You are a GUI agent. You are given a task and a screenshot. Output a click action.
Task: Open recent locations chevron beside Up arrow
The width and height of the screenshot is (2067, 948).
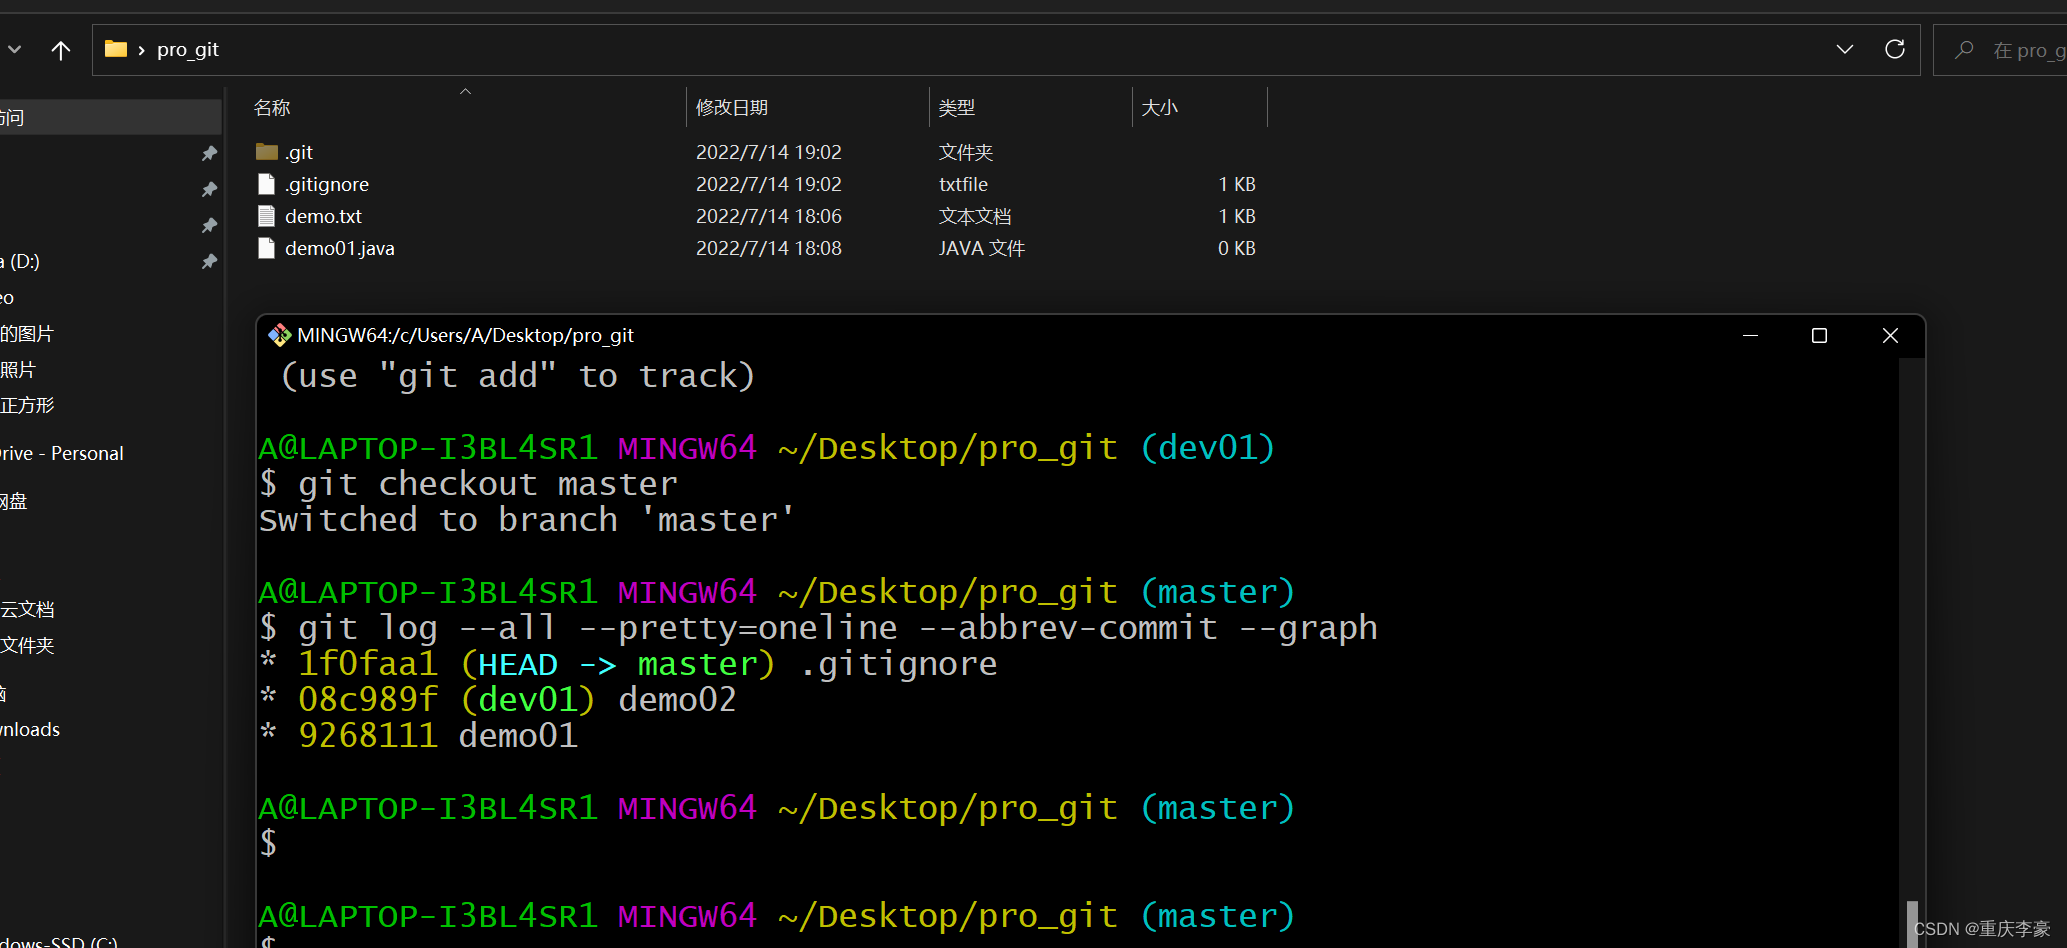pos(14,50)
